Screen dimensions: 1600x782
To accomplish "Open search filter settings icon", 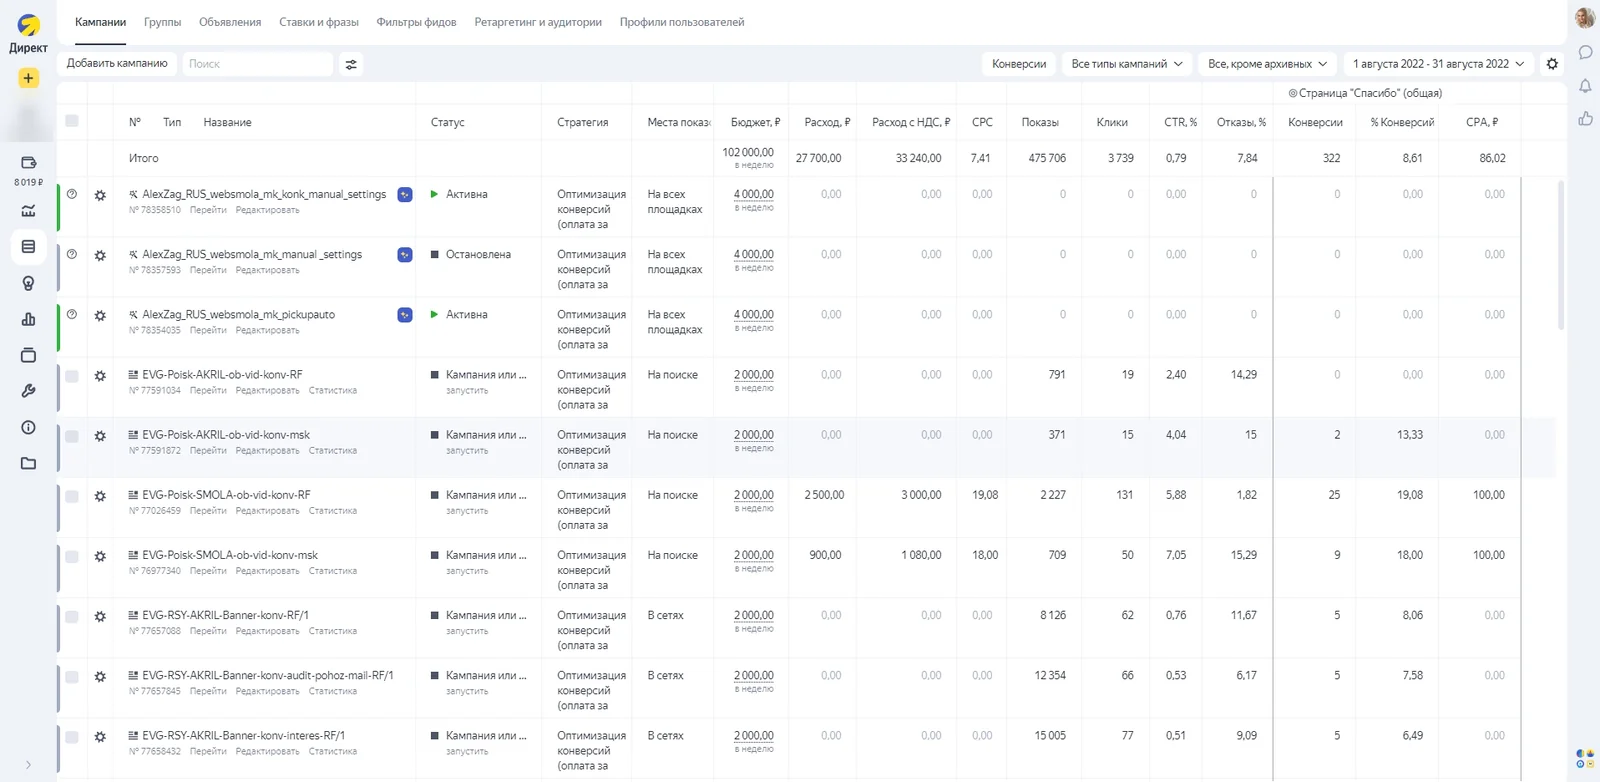I will pos(351,64).
